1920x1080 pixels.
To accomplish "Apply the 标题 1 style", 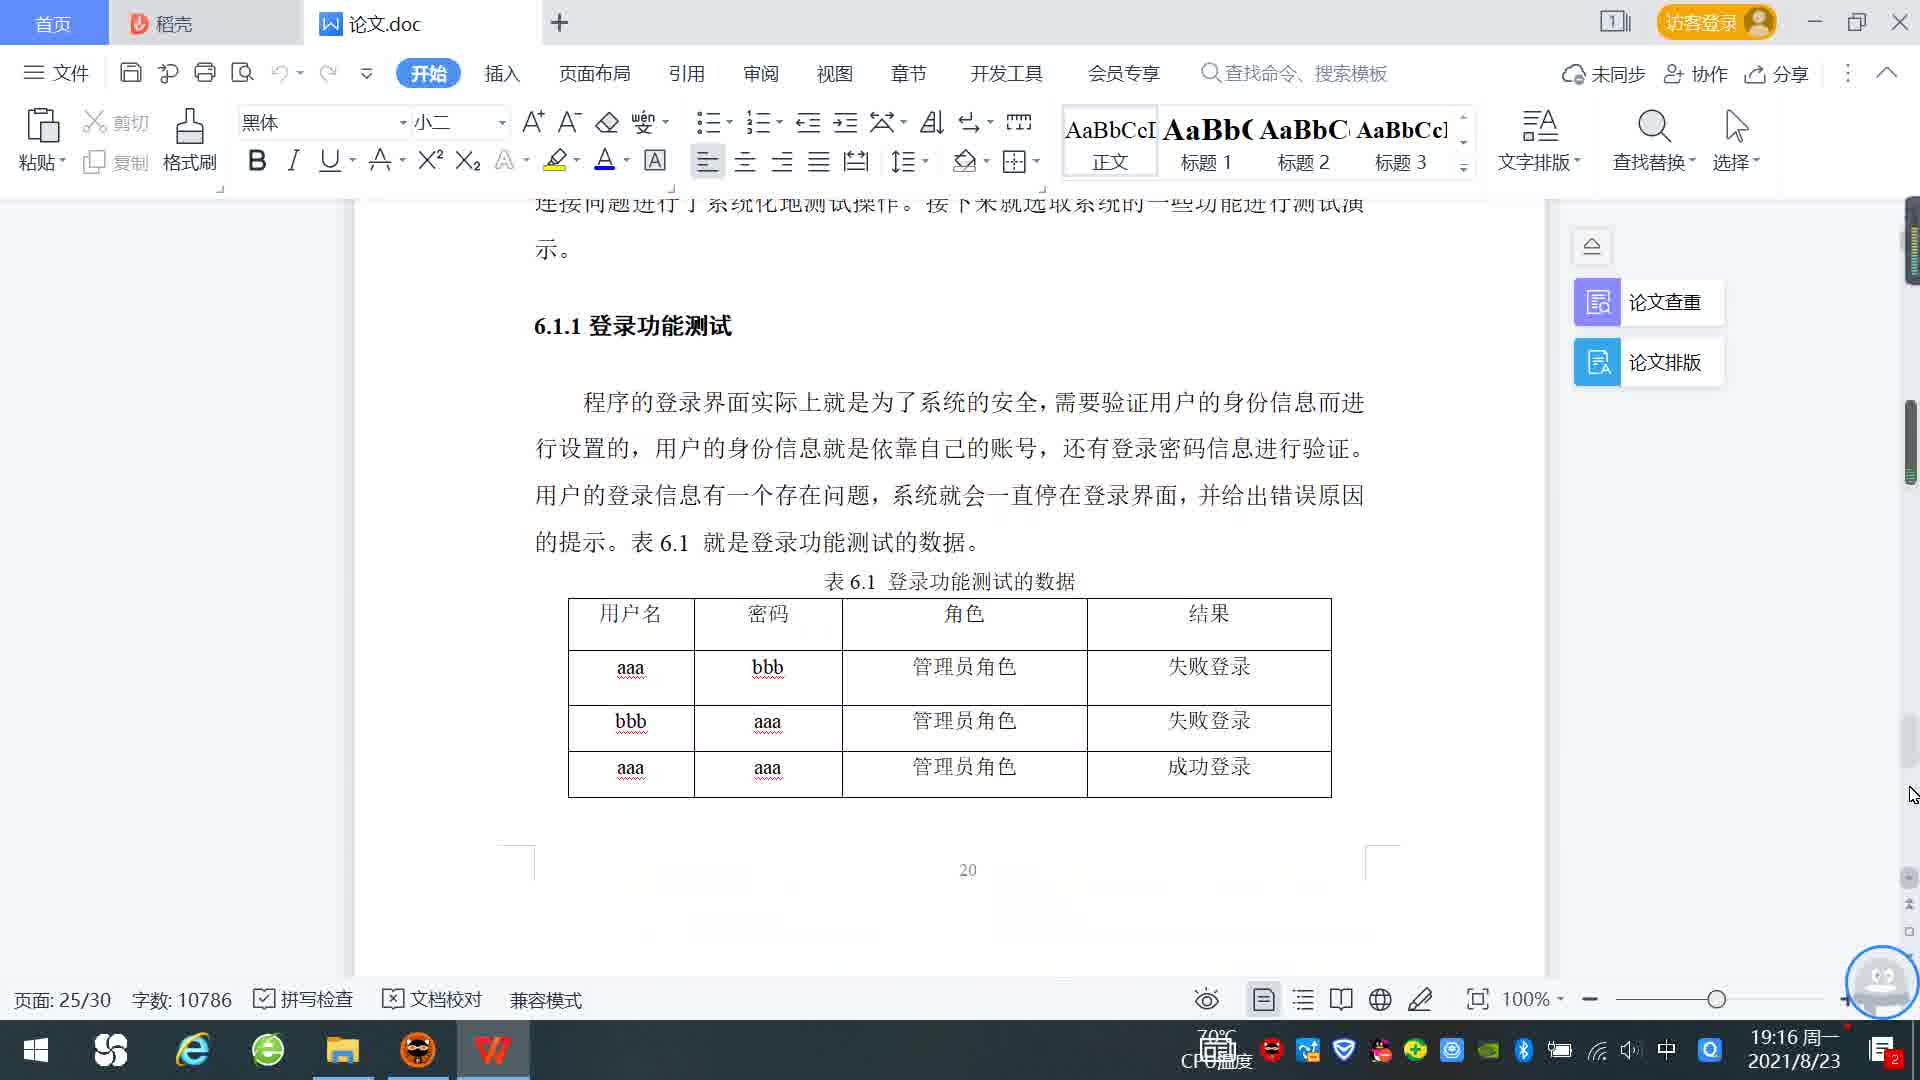I will (1206, 141).
